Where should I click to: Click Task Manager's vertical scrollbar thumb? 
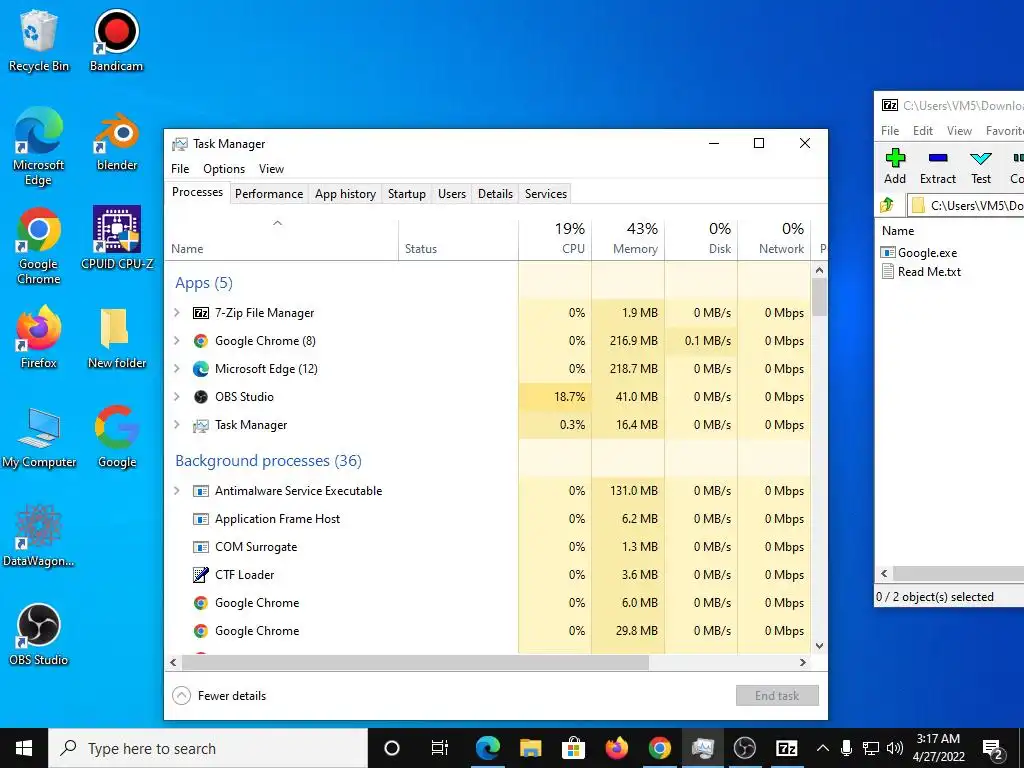coord(820,297)
